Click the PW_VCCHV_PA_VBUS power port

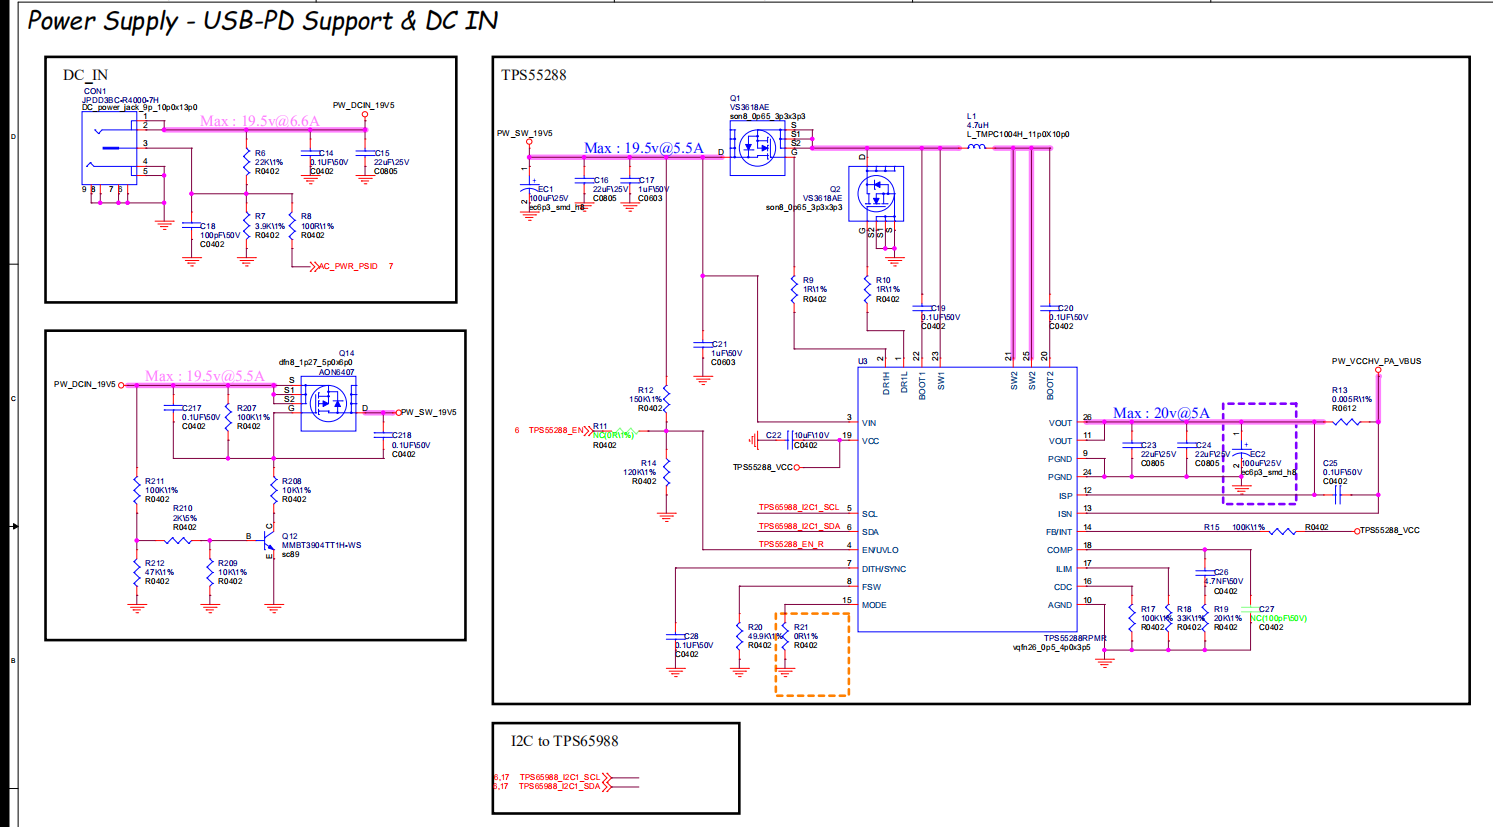[1377, 369]
